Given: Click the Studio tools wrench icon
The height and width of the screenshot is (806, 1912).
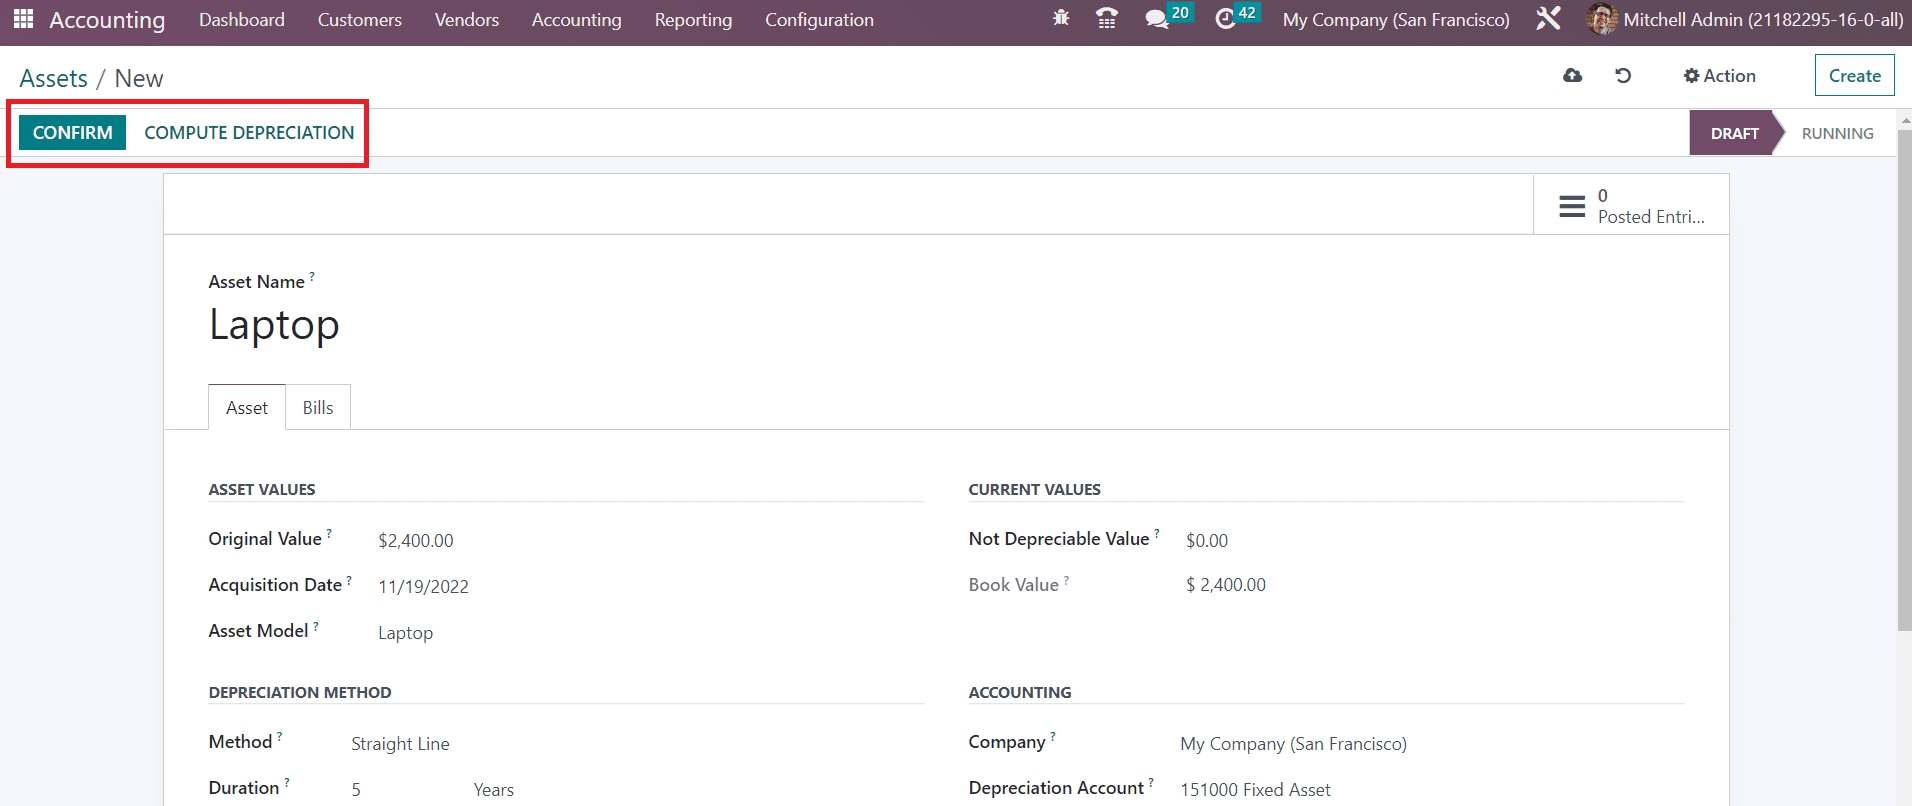Looking at the screenshot, I should pos(1548,19).
